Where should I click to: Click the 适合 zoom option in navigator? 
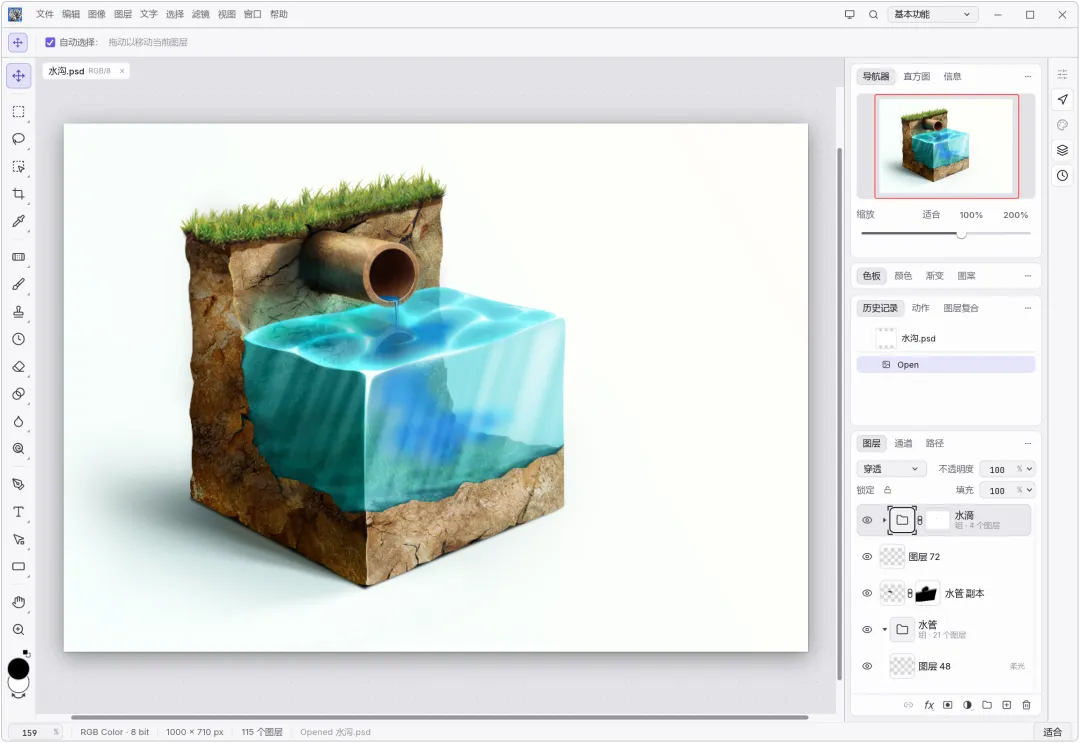(x=931, y=215)
